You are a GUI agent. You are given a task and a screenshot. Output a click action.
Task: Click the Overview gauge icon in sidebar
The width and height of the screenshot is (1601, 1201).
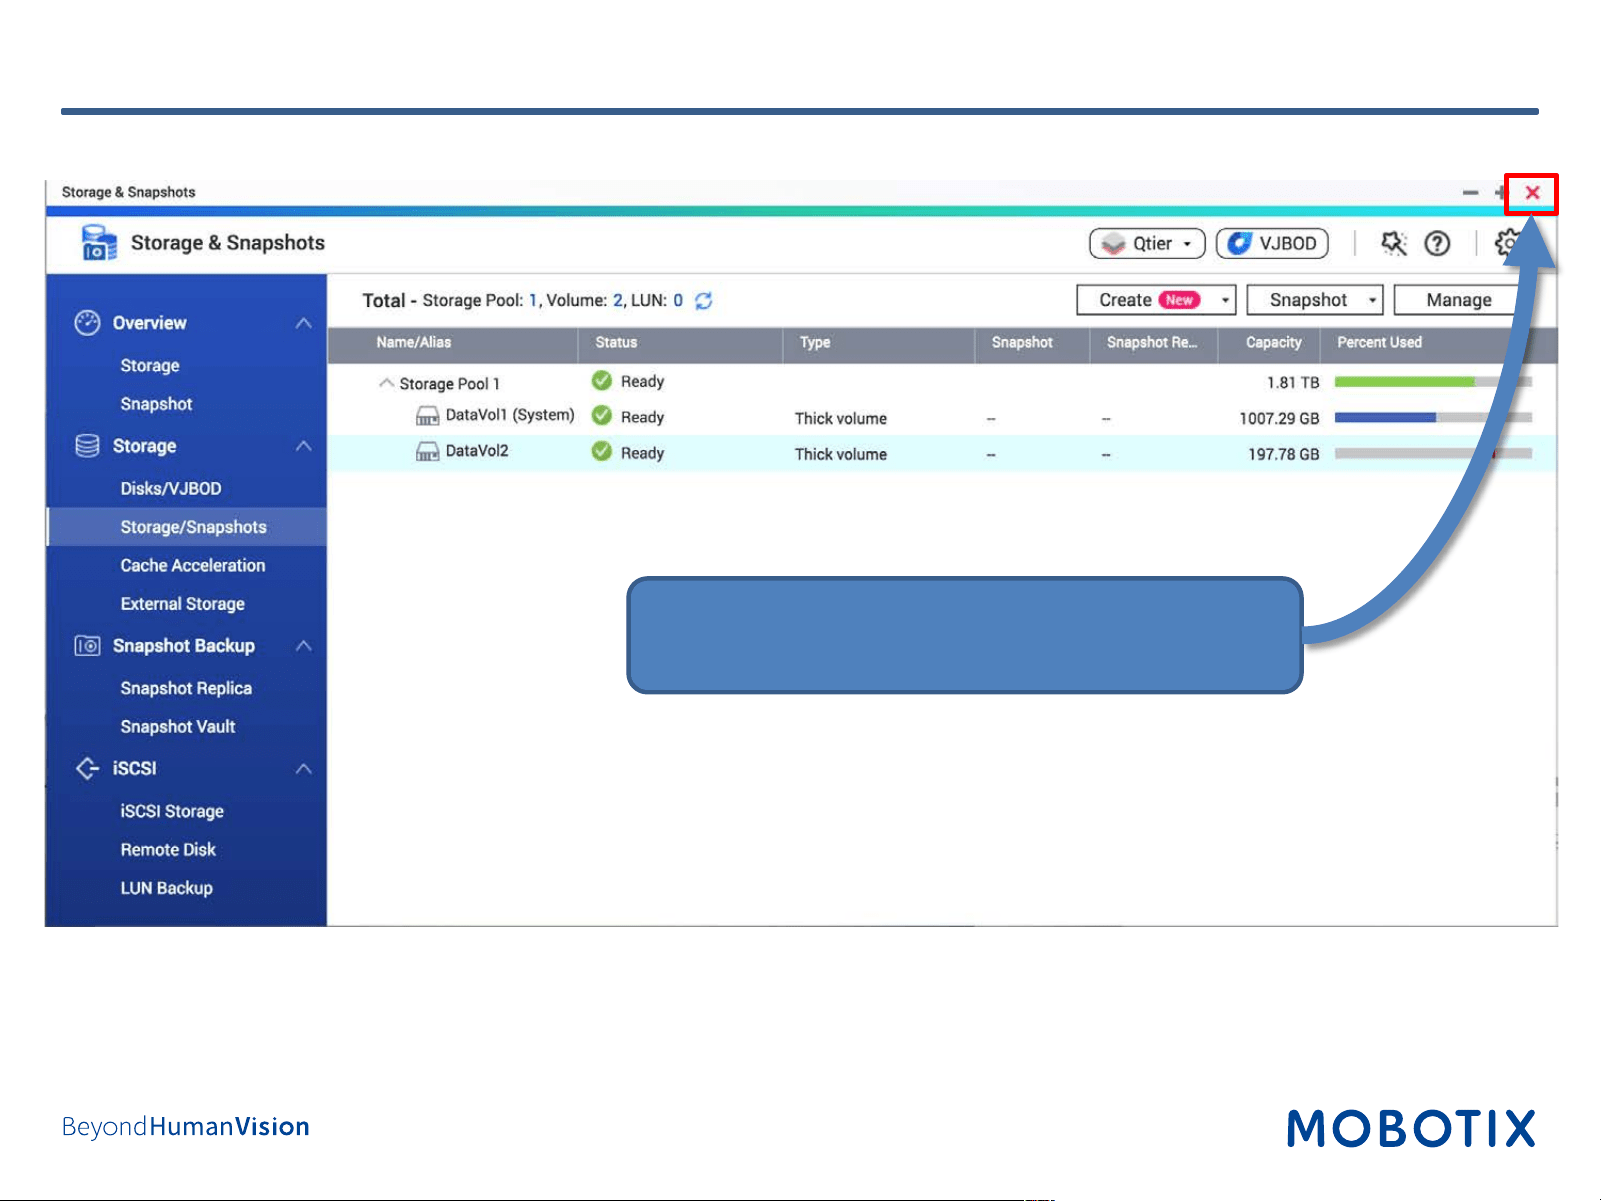[x=88, y=323]
